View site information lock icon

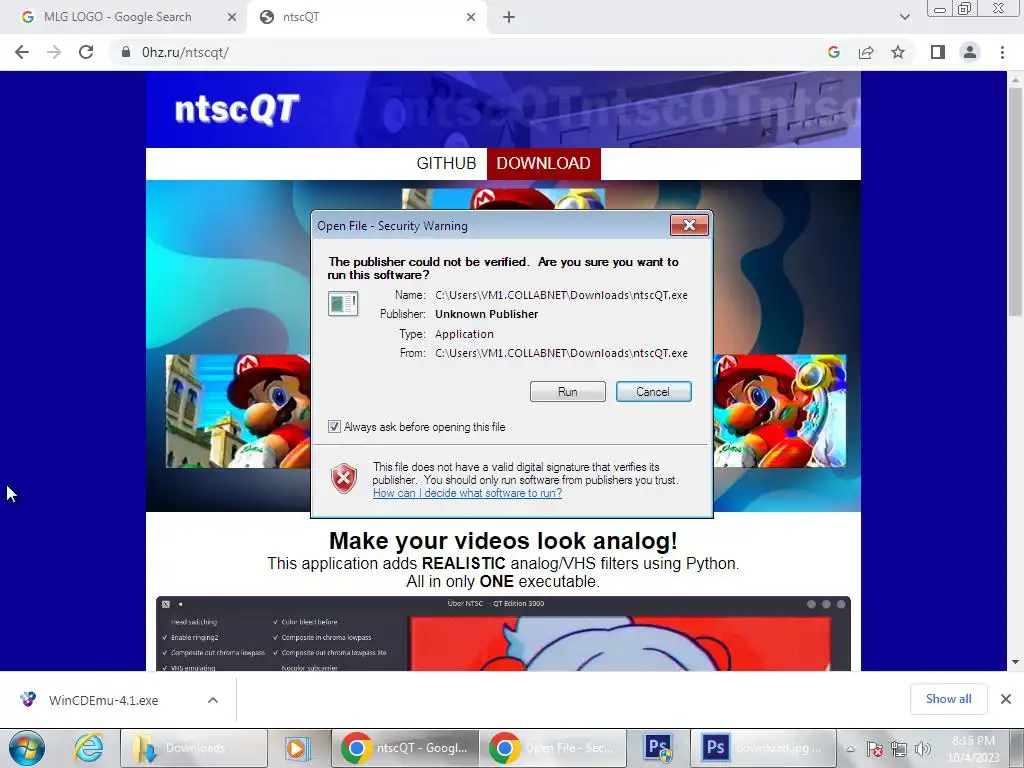click(x=125, y=52)
